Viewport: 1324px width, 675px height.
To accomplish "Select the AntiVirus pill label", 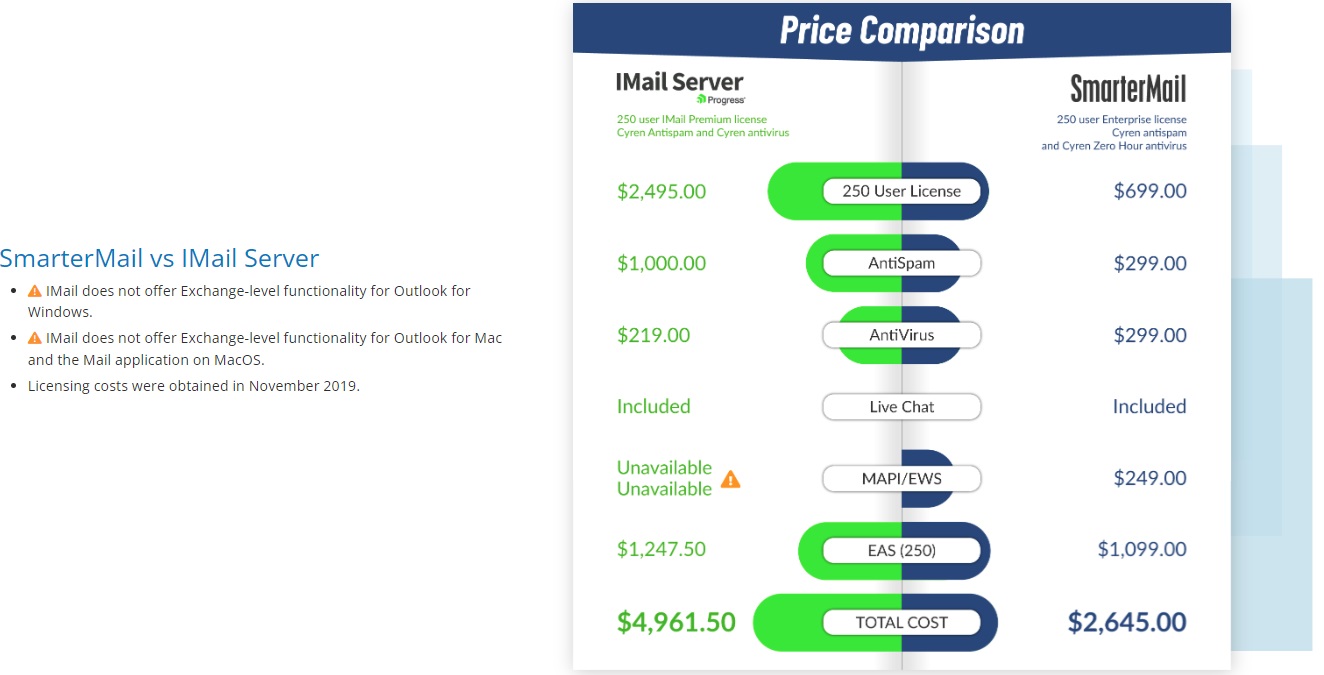I will [902, 335].
